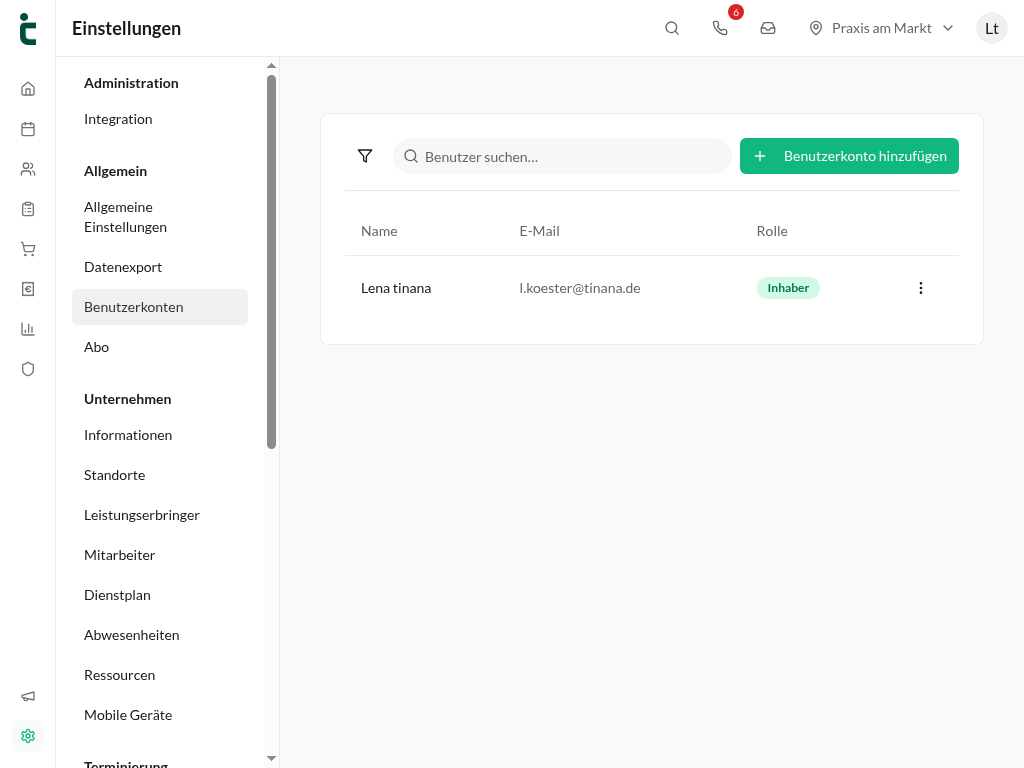The image size is (1024, 768).
Task: Open the inbox tray icon
Action: pos(768,28)
